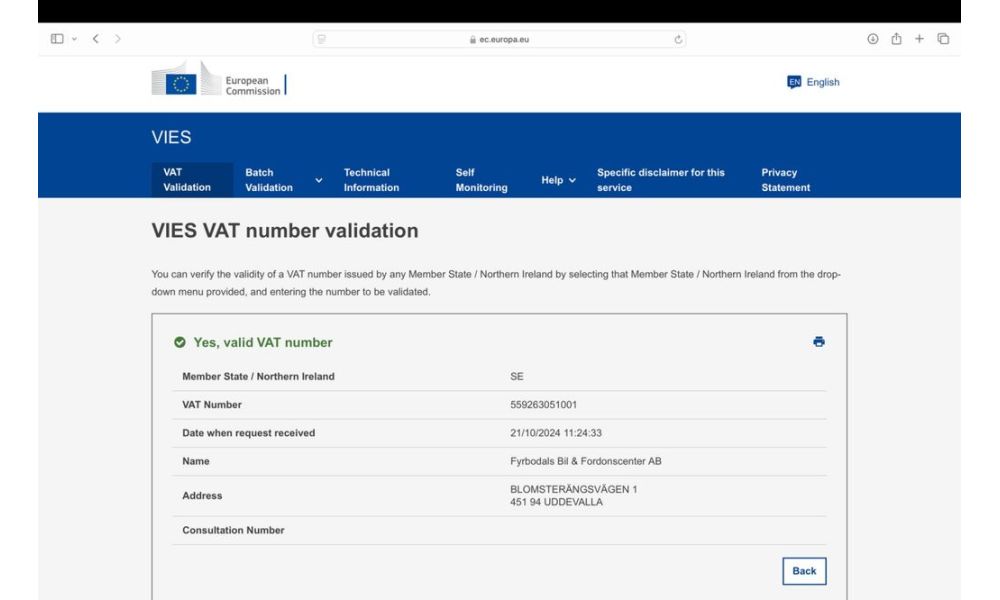
Task: Click the EN language icon
Action: pos(794,82)
